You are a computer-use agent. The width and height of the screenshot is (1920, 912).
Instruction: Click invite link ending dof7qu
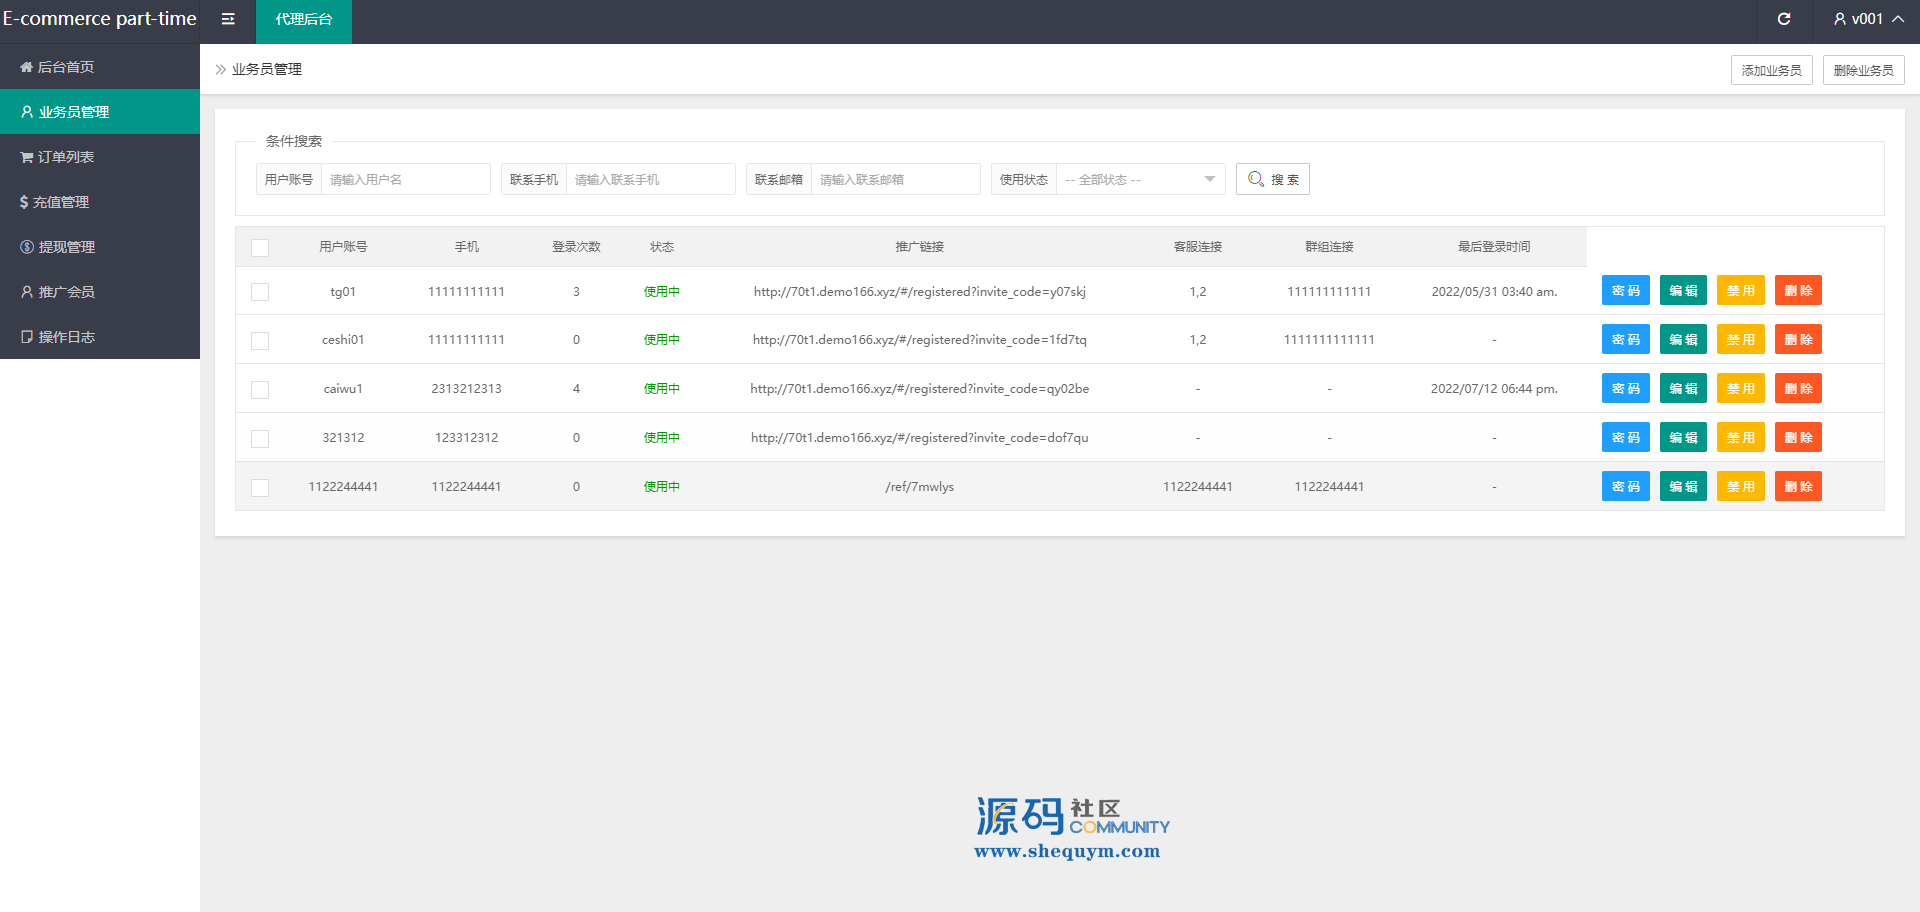pyautogui.click(x=919, y=438)
